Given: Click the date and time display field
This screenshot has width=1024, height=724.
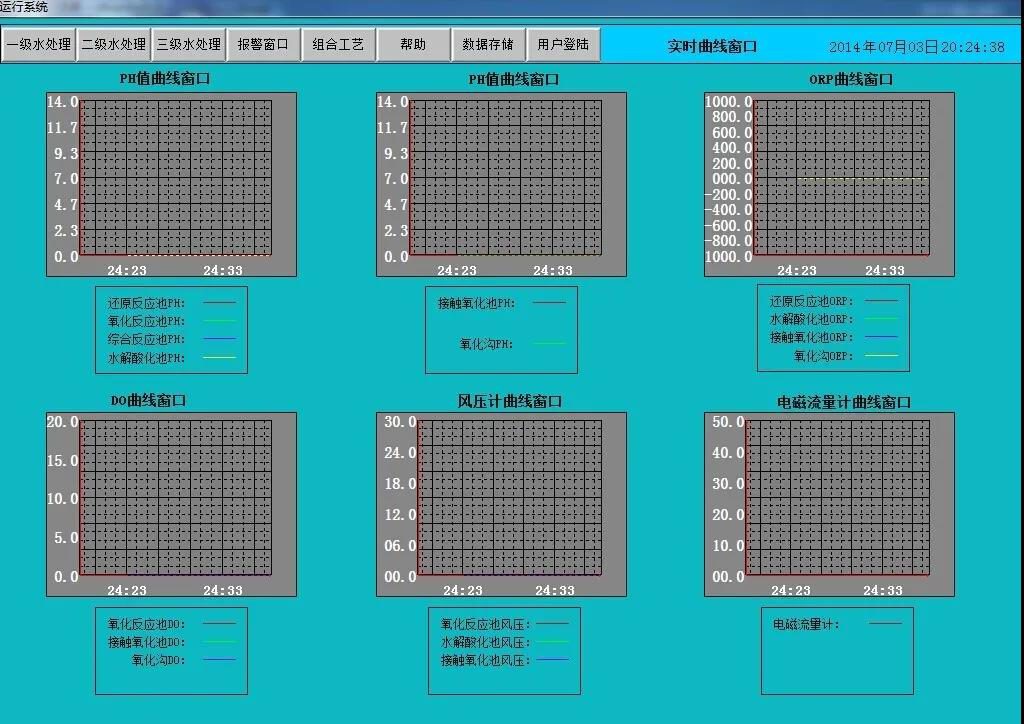Looking at the screenshot, I should pyautogui.click(x=913, y=44).
